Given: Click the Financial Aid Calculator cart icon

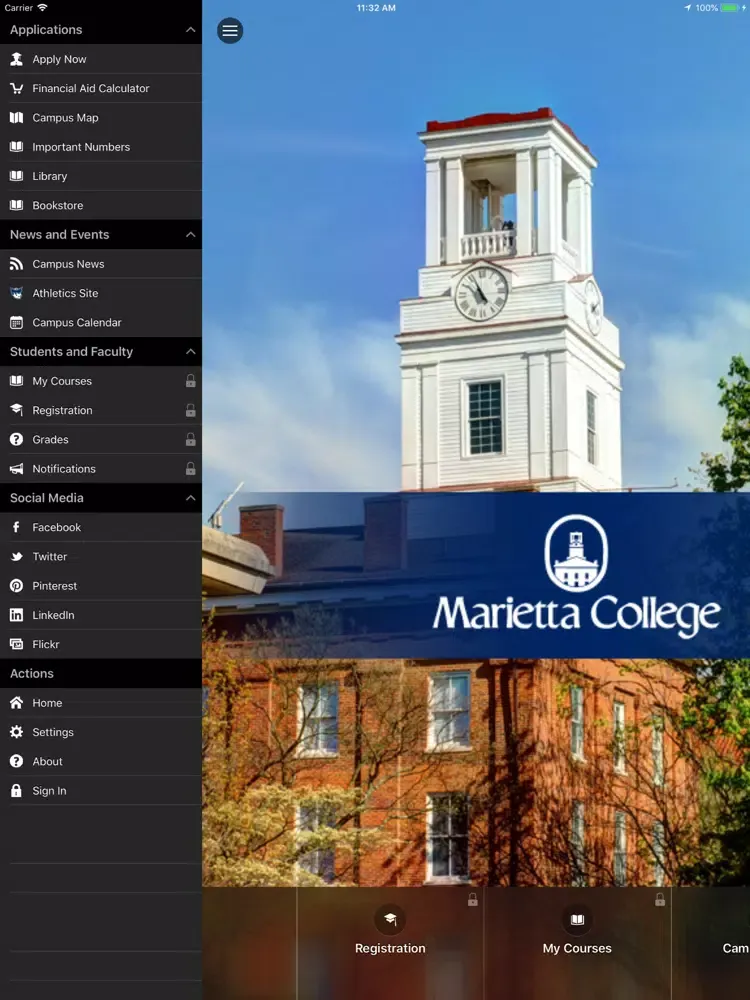Looking at the screenshot, I should pos(17,89).
